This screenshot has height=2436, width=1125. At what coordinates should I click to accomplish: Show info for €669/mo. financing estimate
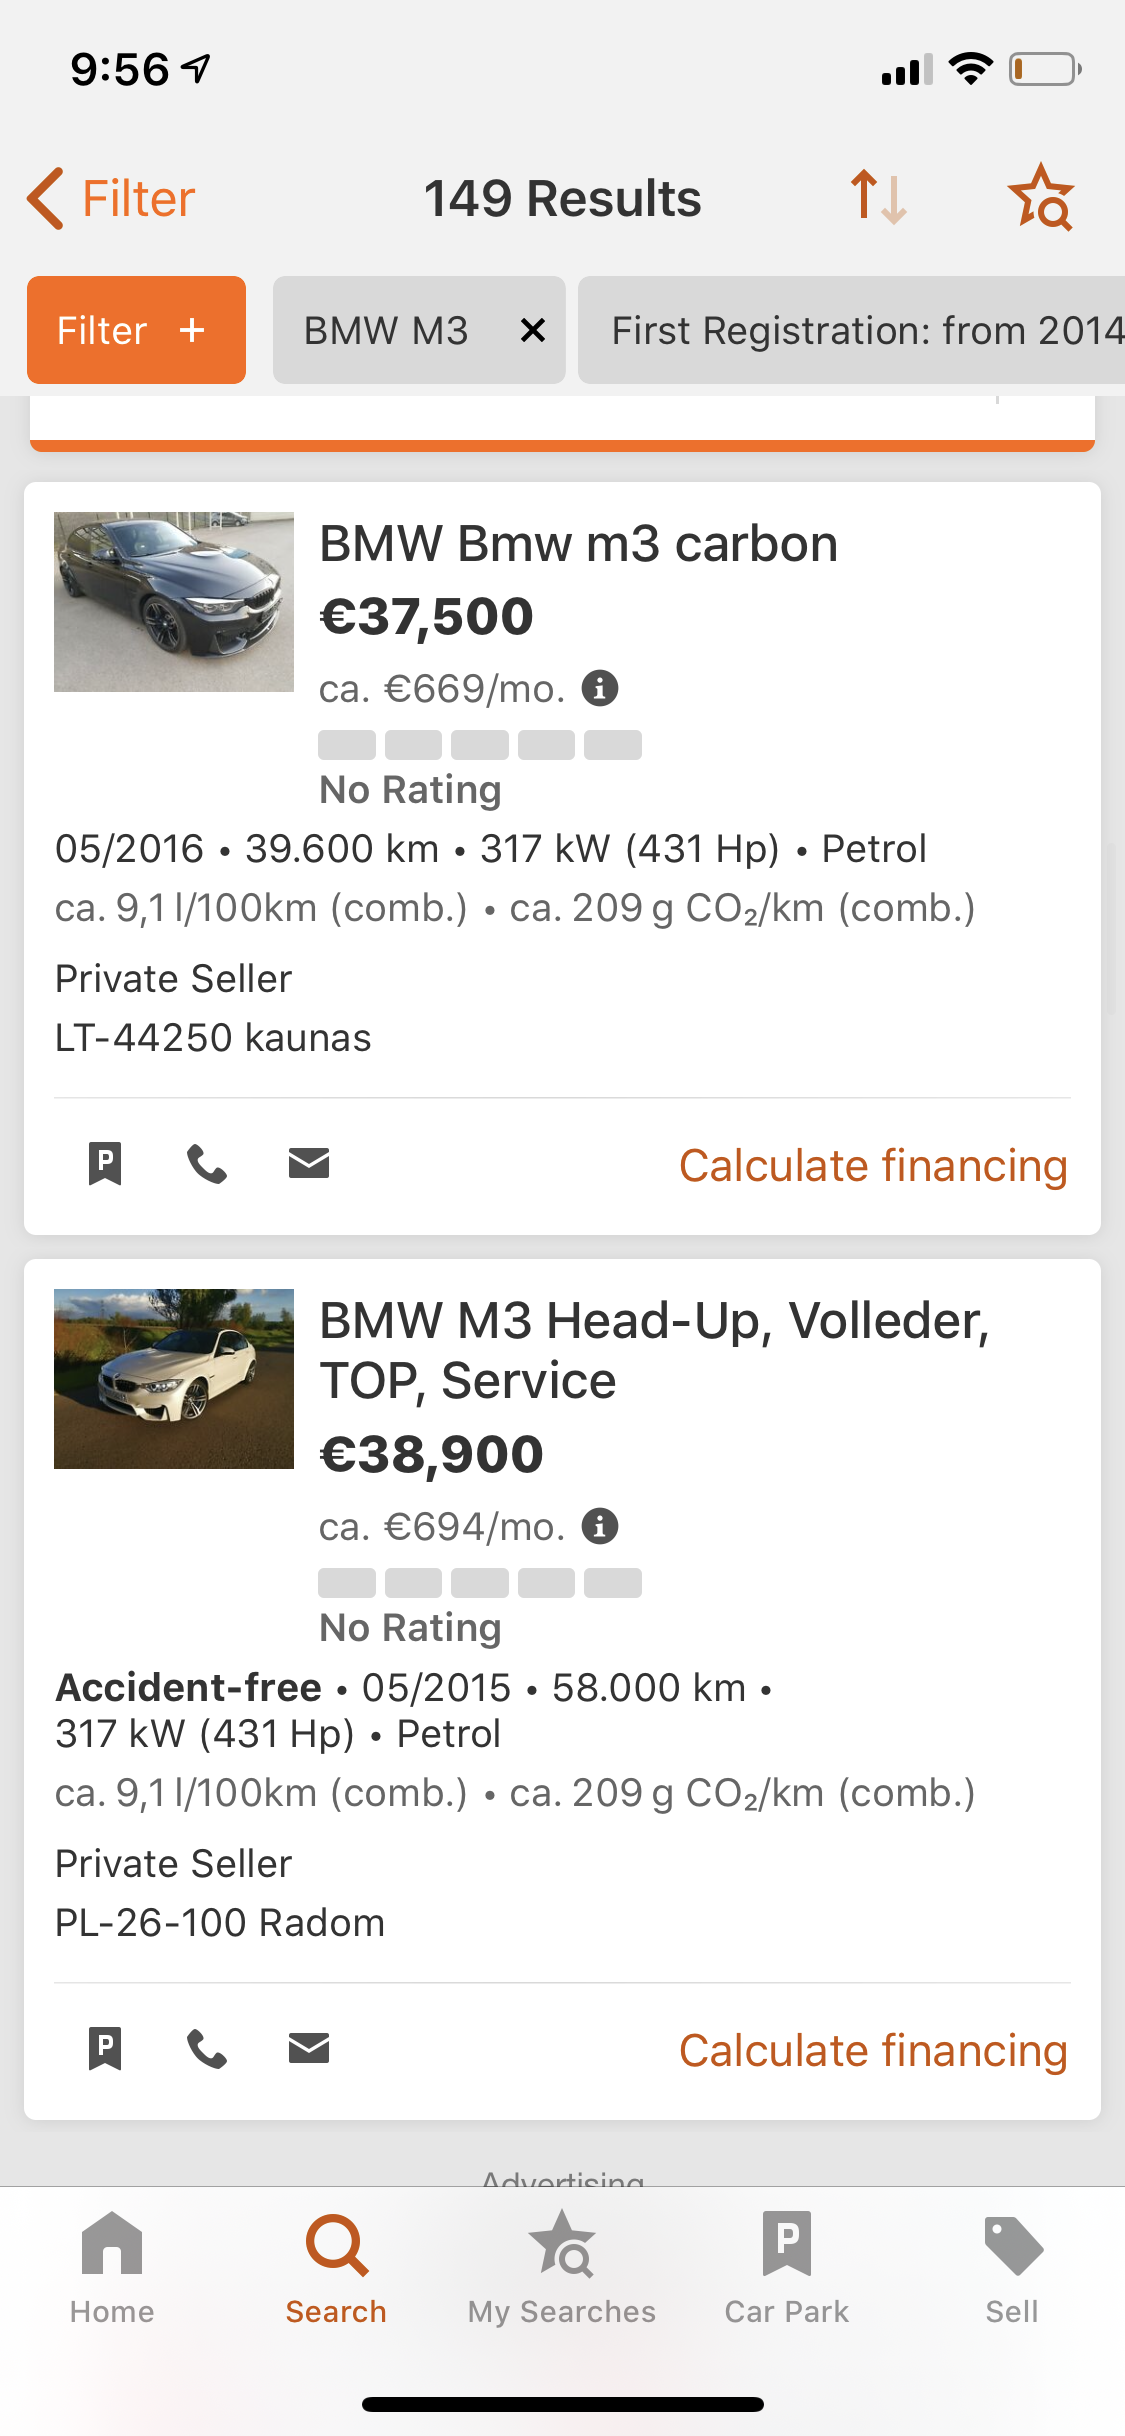[600, 688]
